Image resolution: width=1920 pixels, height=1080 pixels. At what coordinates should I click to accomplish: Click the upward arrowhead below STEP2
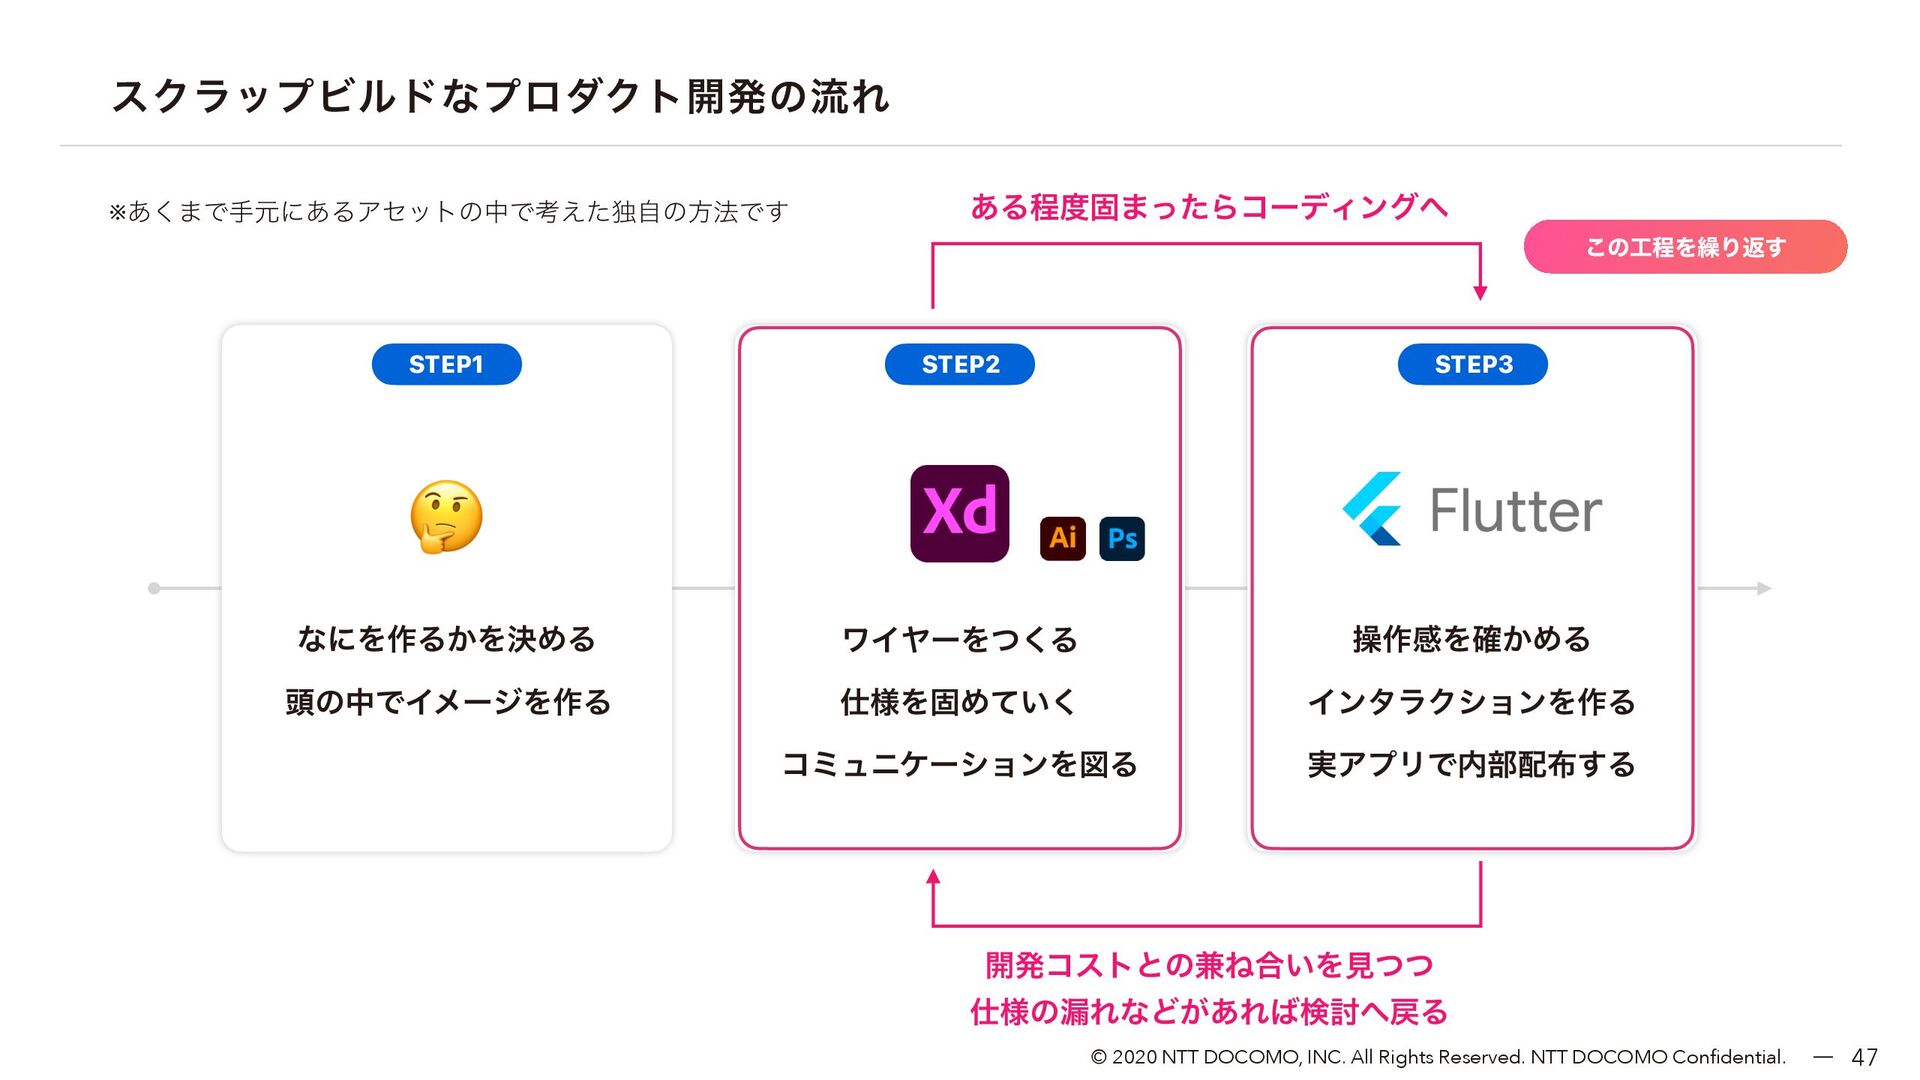pyautogui.click(x=933, y=877)
